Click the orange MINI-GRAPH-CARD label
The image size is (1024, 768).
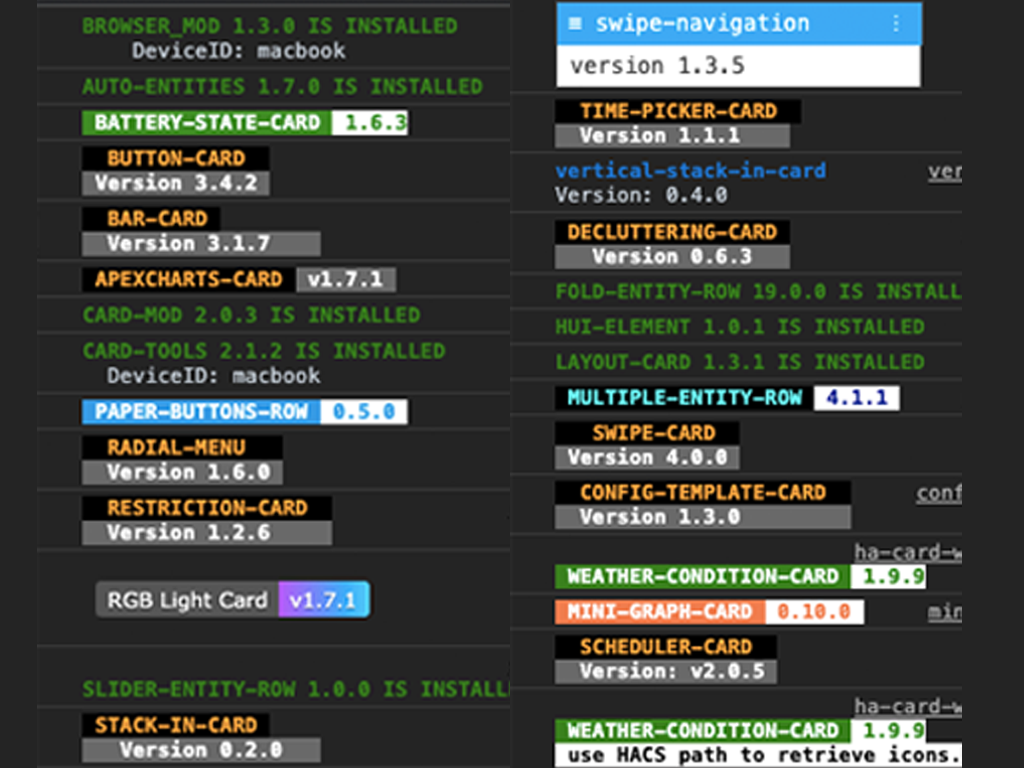659,612
